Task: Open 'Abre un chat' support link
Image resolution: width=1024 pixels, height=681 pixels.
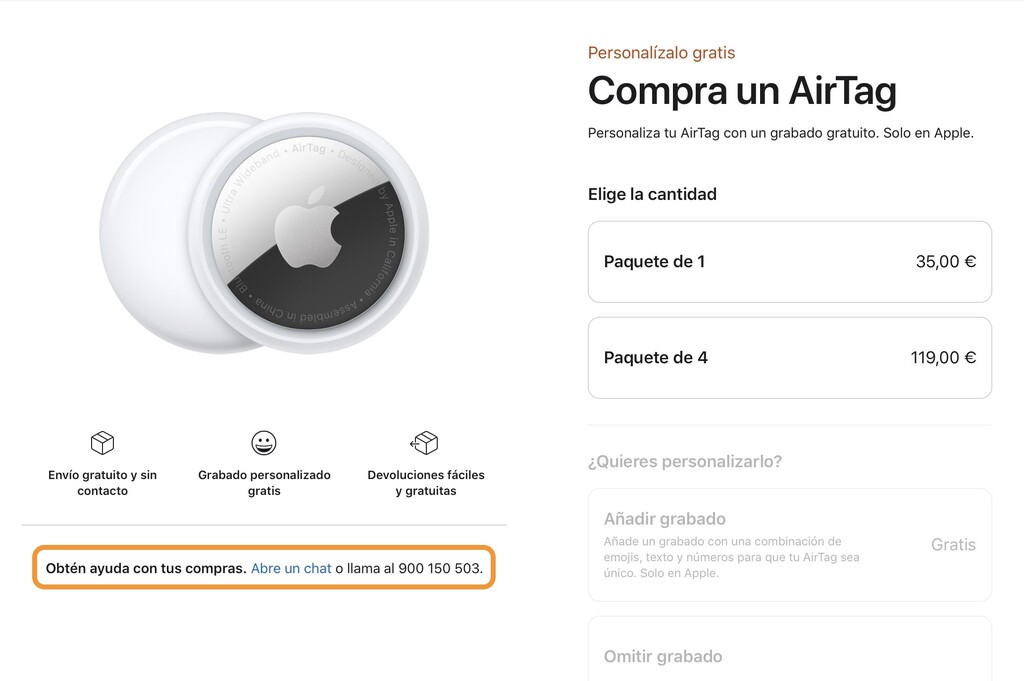Action: tap(291, 568)
